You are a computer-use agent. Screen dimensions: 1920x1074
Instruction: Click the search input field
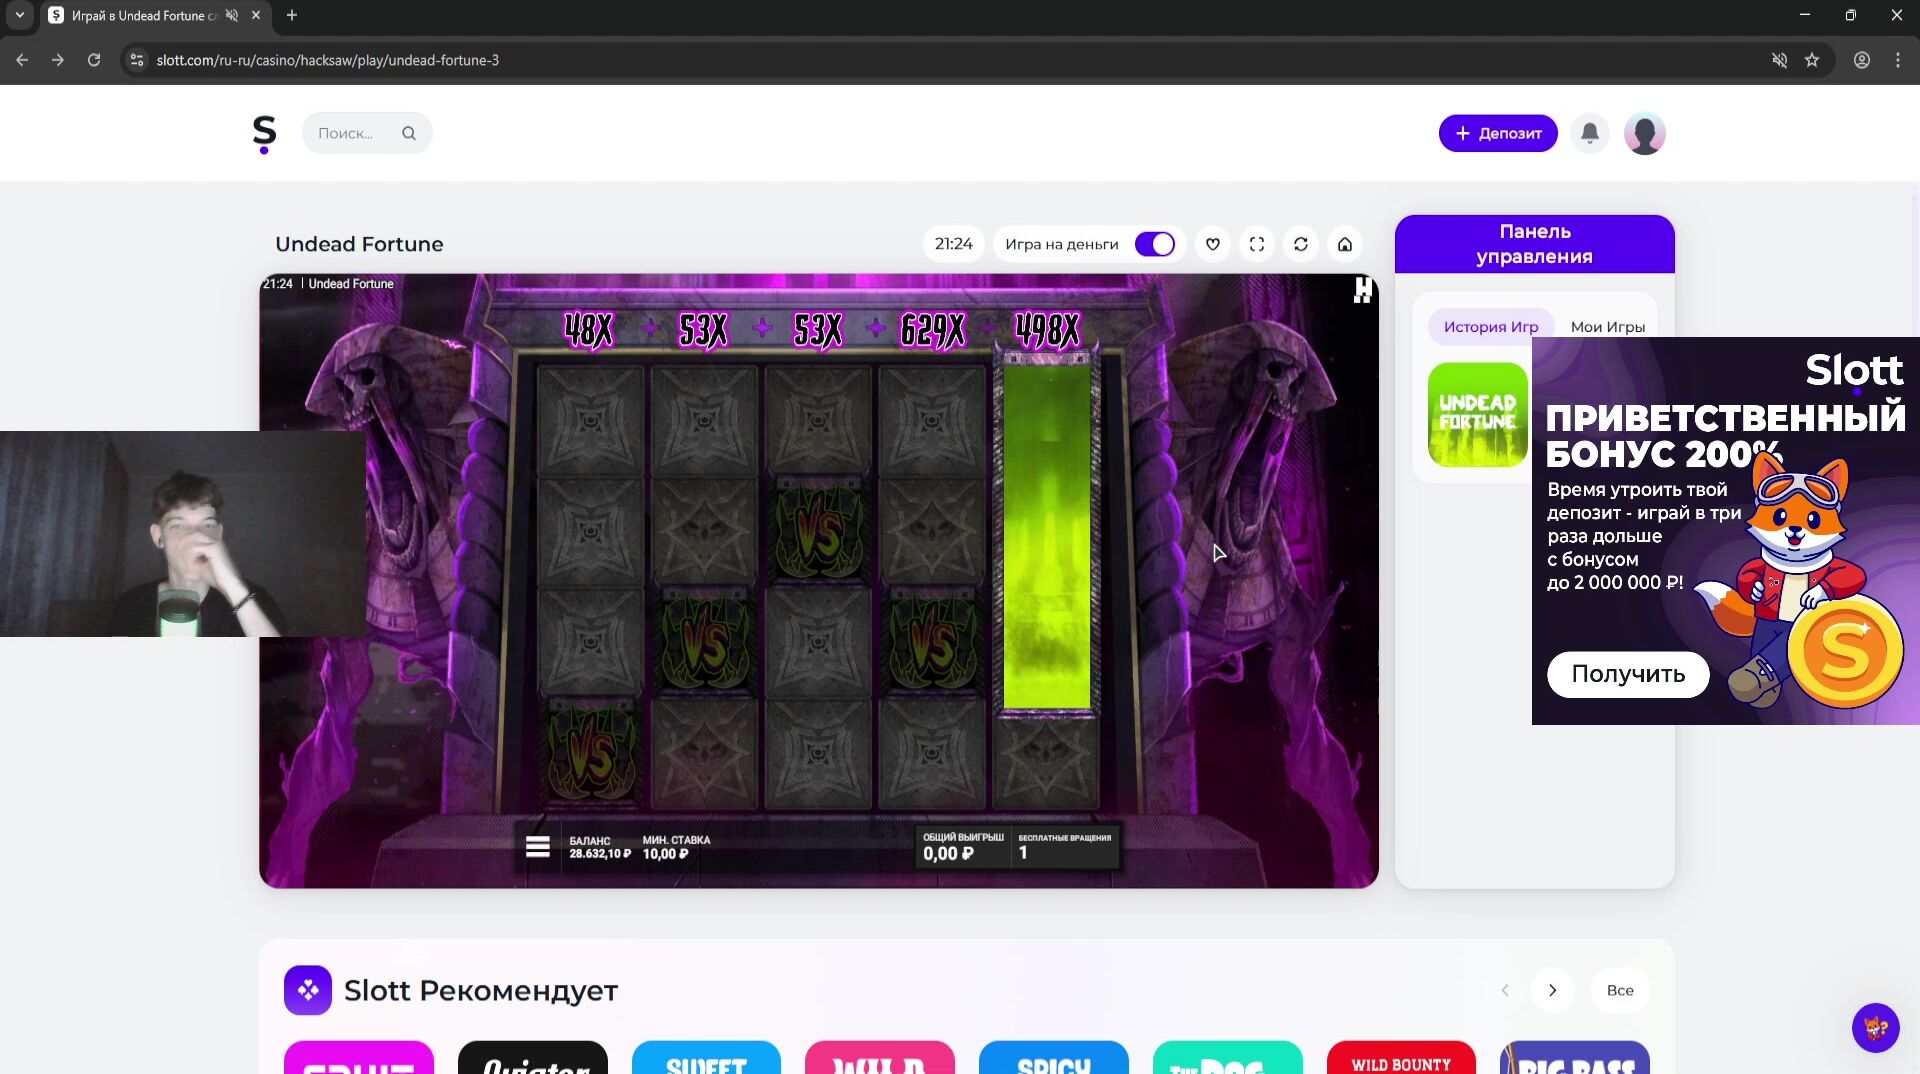(x=367, y=133)
